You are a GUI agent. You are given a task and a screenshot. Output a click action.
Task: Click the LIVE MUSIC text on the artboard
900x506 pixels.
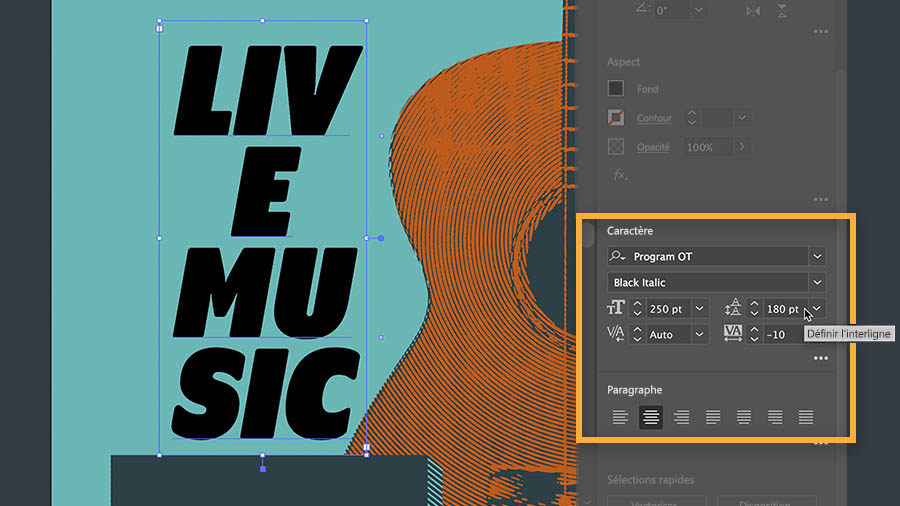[266, 241]
